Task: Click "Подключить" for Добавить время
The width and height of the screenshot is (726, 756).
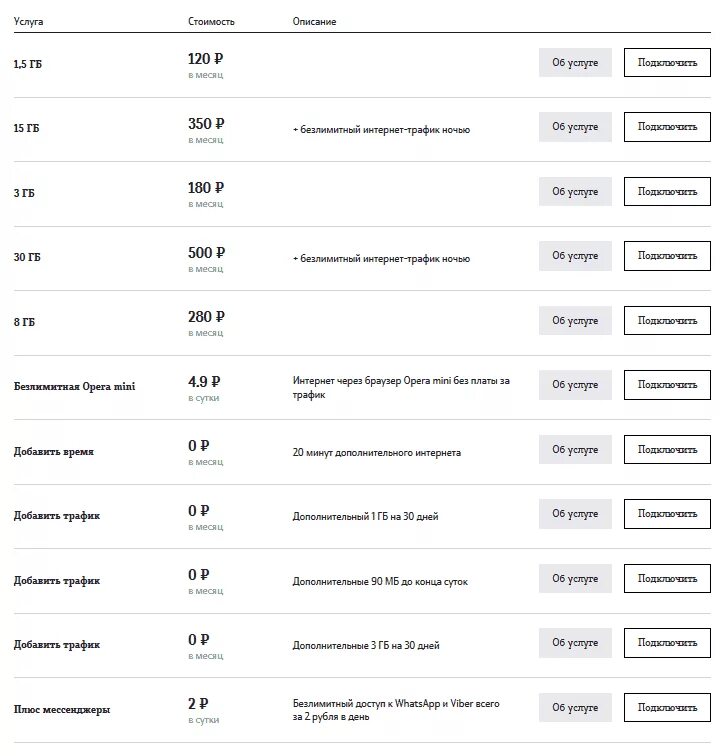Action: point(667,450)
